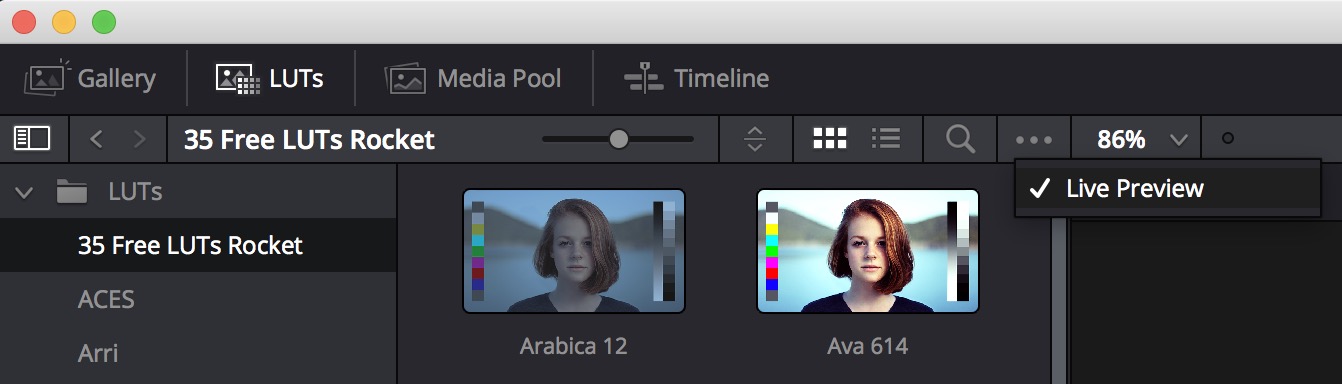Click the Ava 614 label
The width and height of the screenshot is (1342, 384).
(x=868, y=347)
